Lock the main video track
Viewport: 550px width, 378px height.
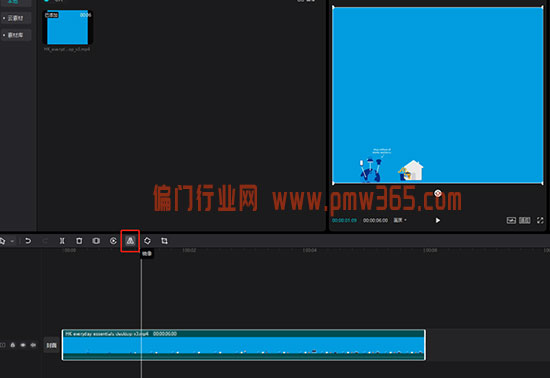tap(13, 345)
